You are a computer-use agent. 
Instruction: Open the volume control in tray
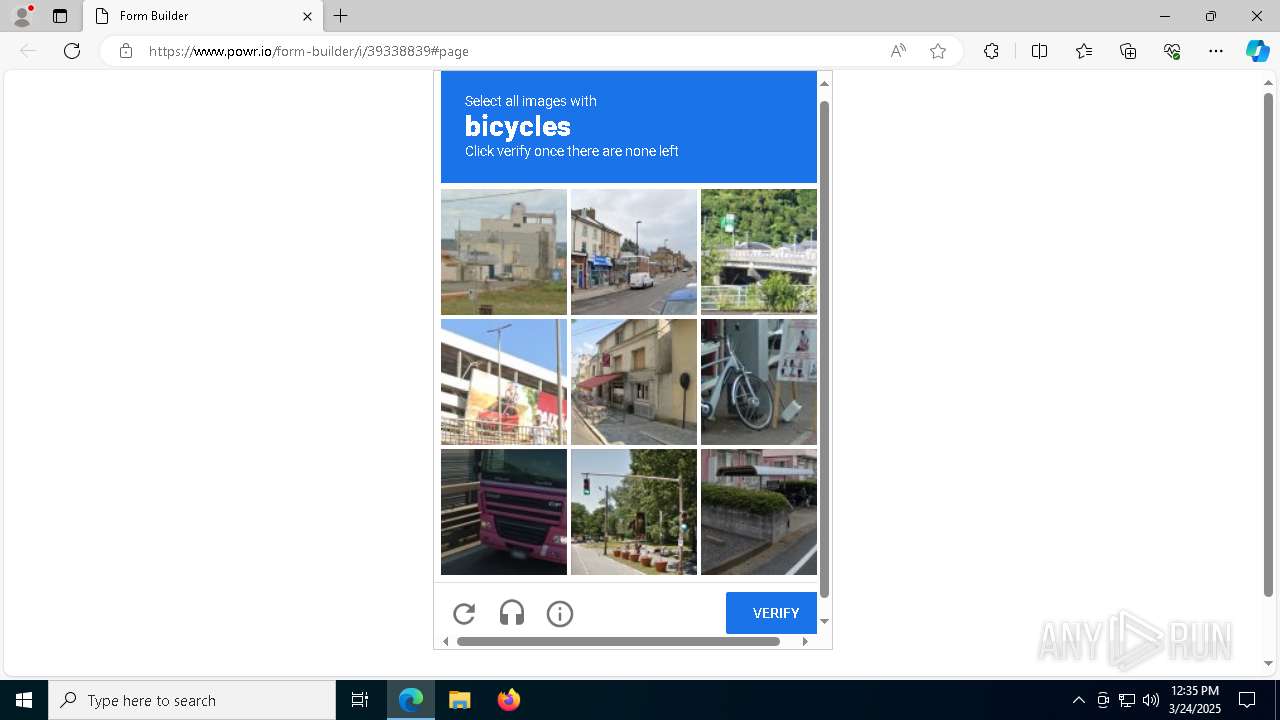click(x=1150, y=700)
